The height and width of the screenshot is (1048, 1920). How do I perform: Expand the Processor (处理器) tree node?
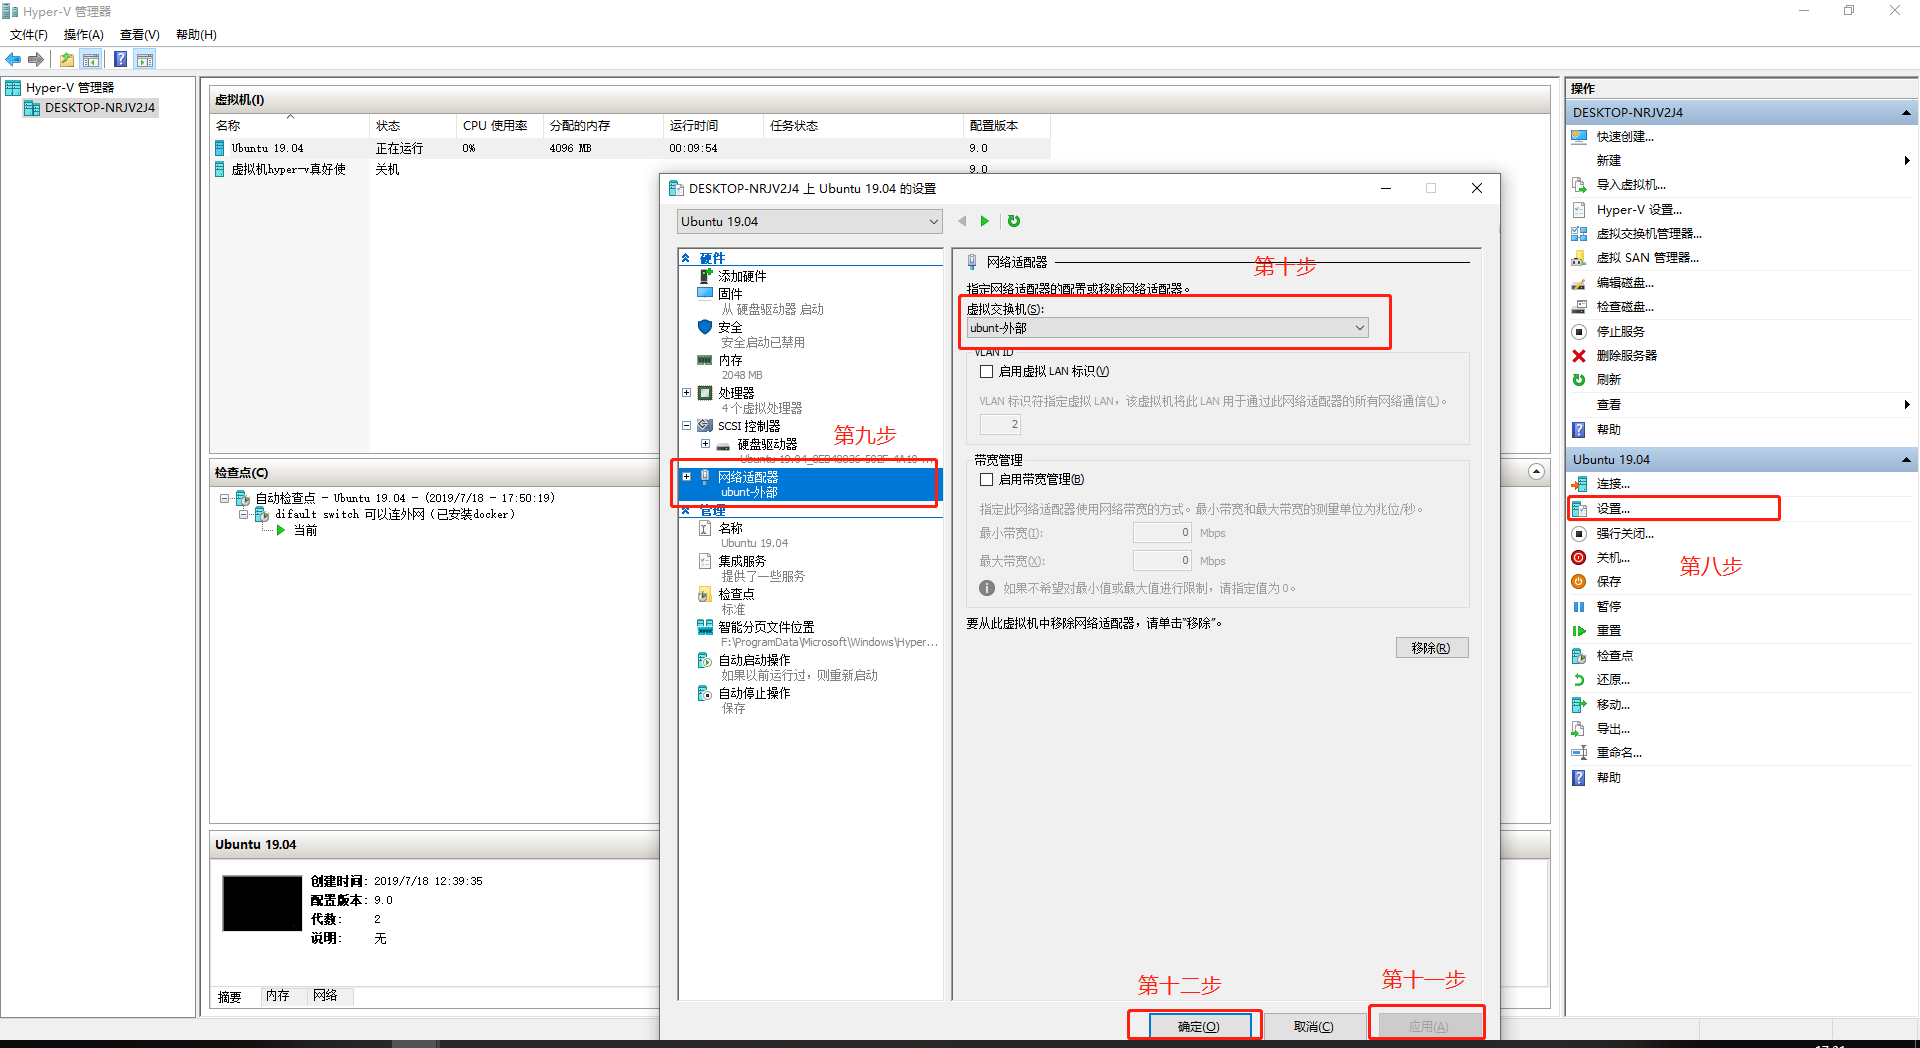(x=687, y=393)
